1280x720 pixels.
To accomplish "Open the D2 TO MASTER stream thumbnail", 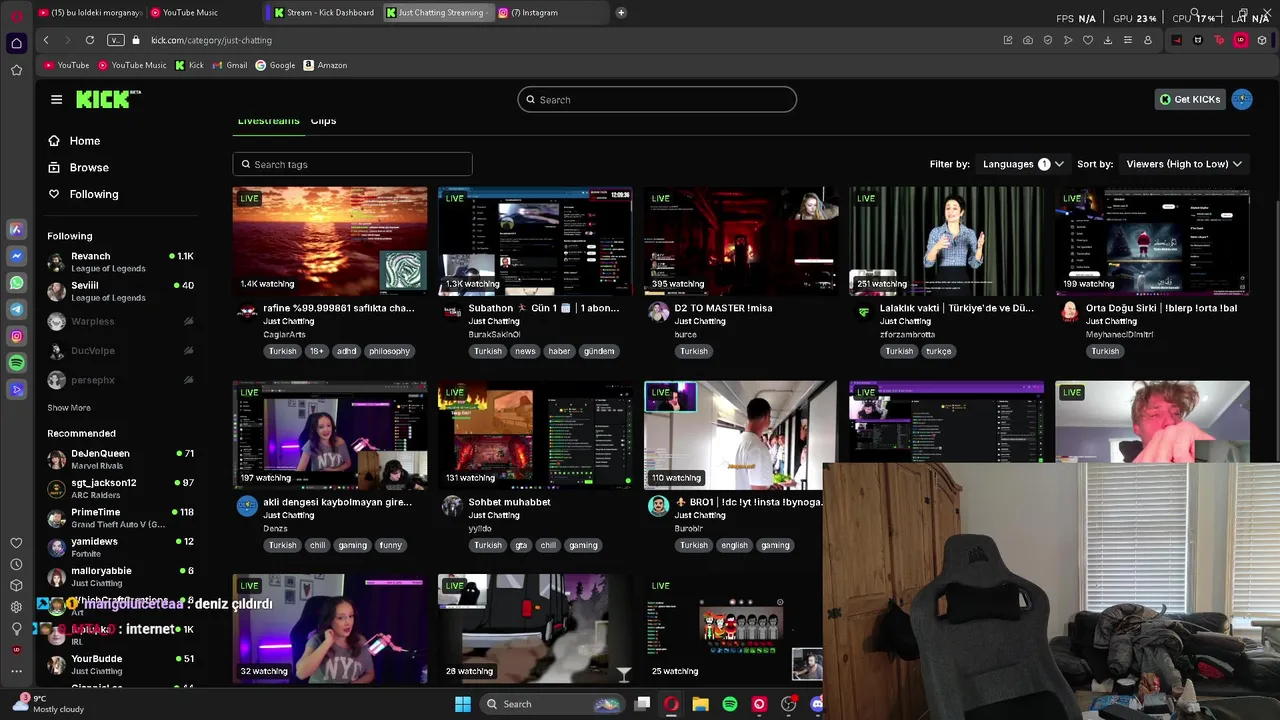I will coord(741,241).
